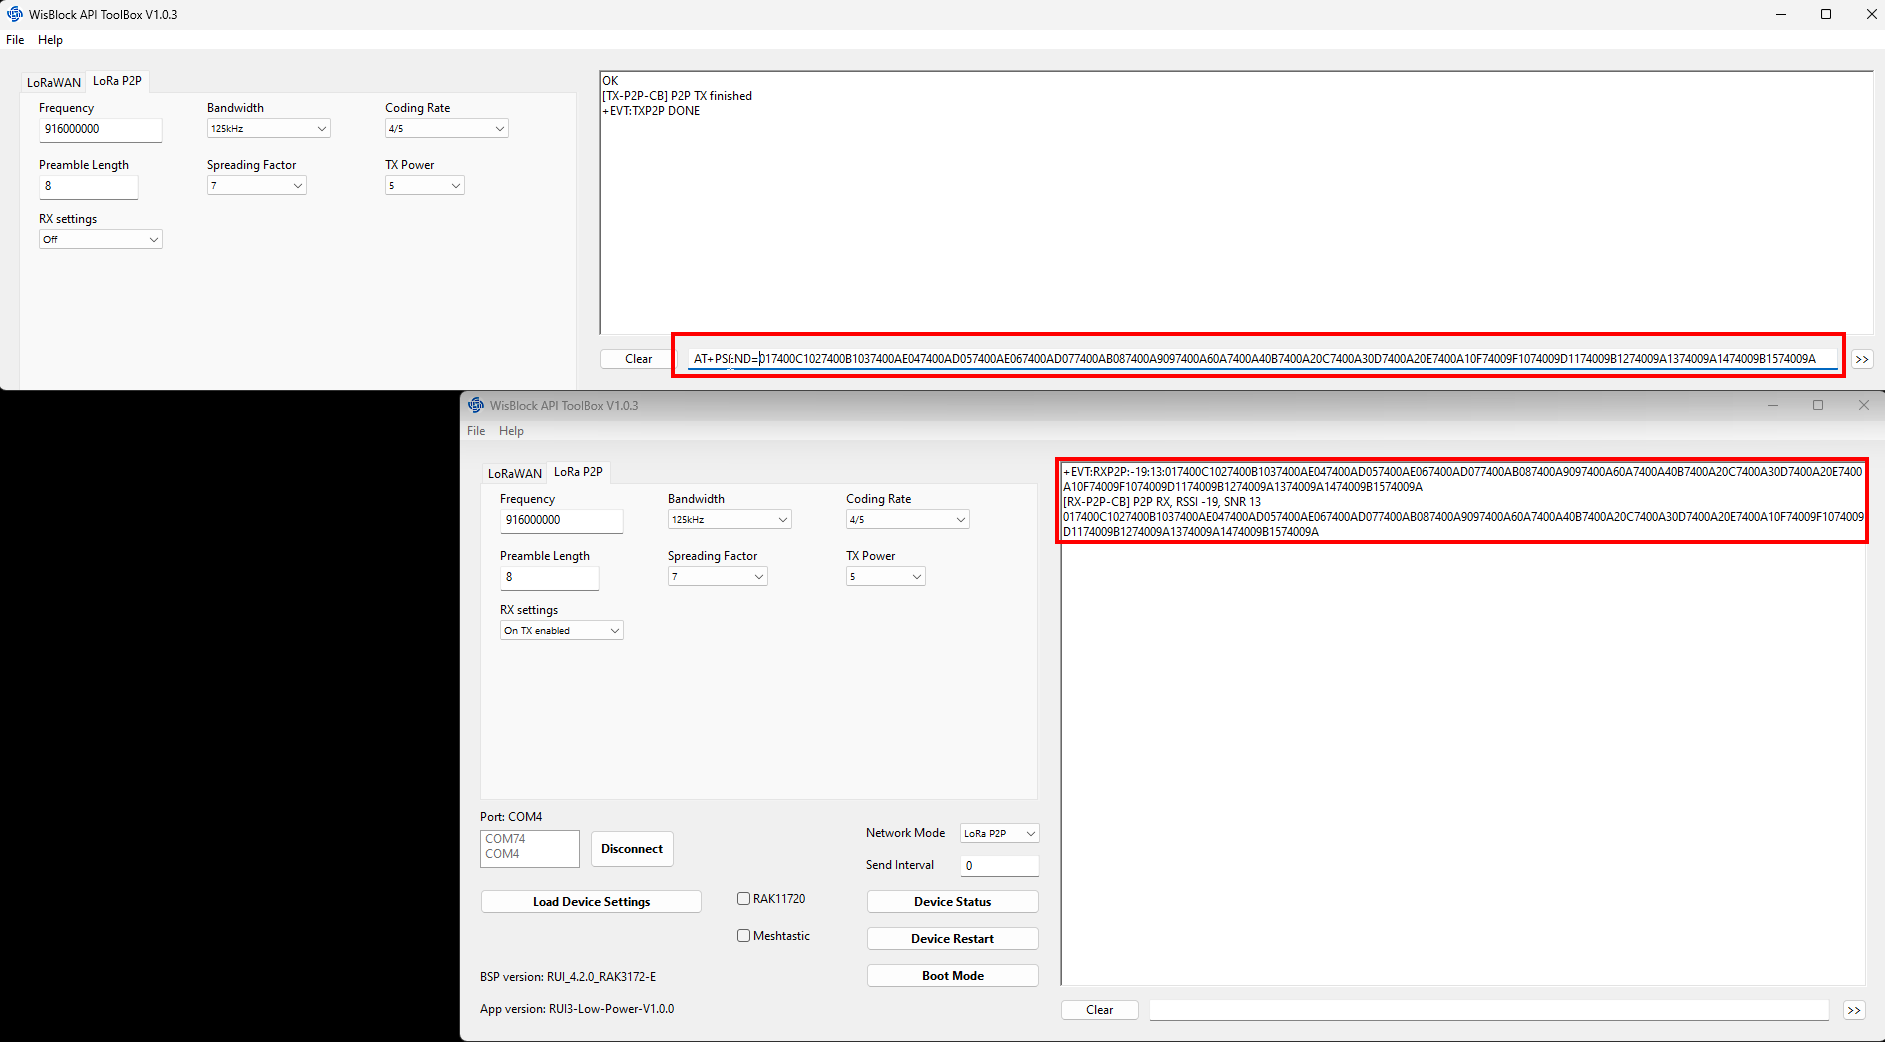Expand the RX settings dropdown showing On TX enabled
This screenshot has width=1885, height=1042.
pyautogui.click(x=561, y=631)
